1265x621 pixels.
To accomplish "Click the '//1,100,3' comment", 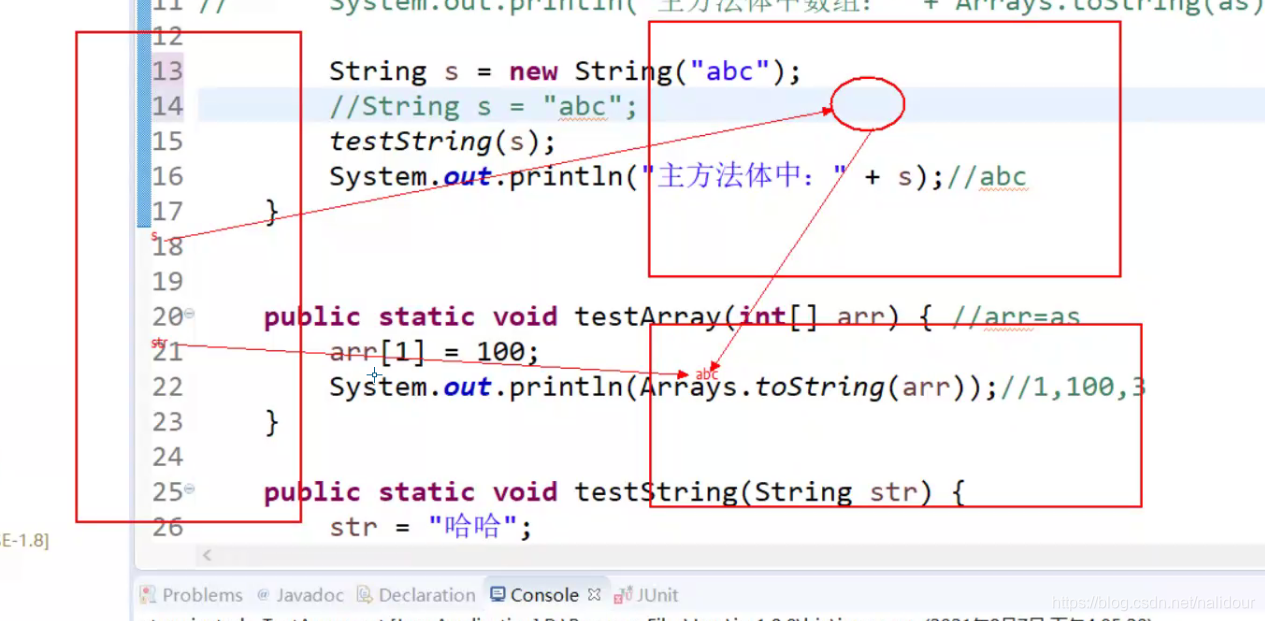I will pos(1072,387).
